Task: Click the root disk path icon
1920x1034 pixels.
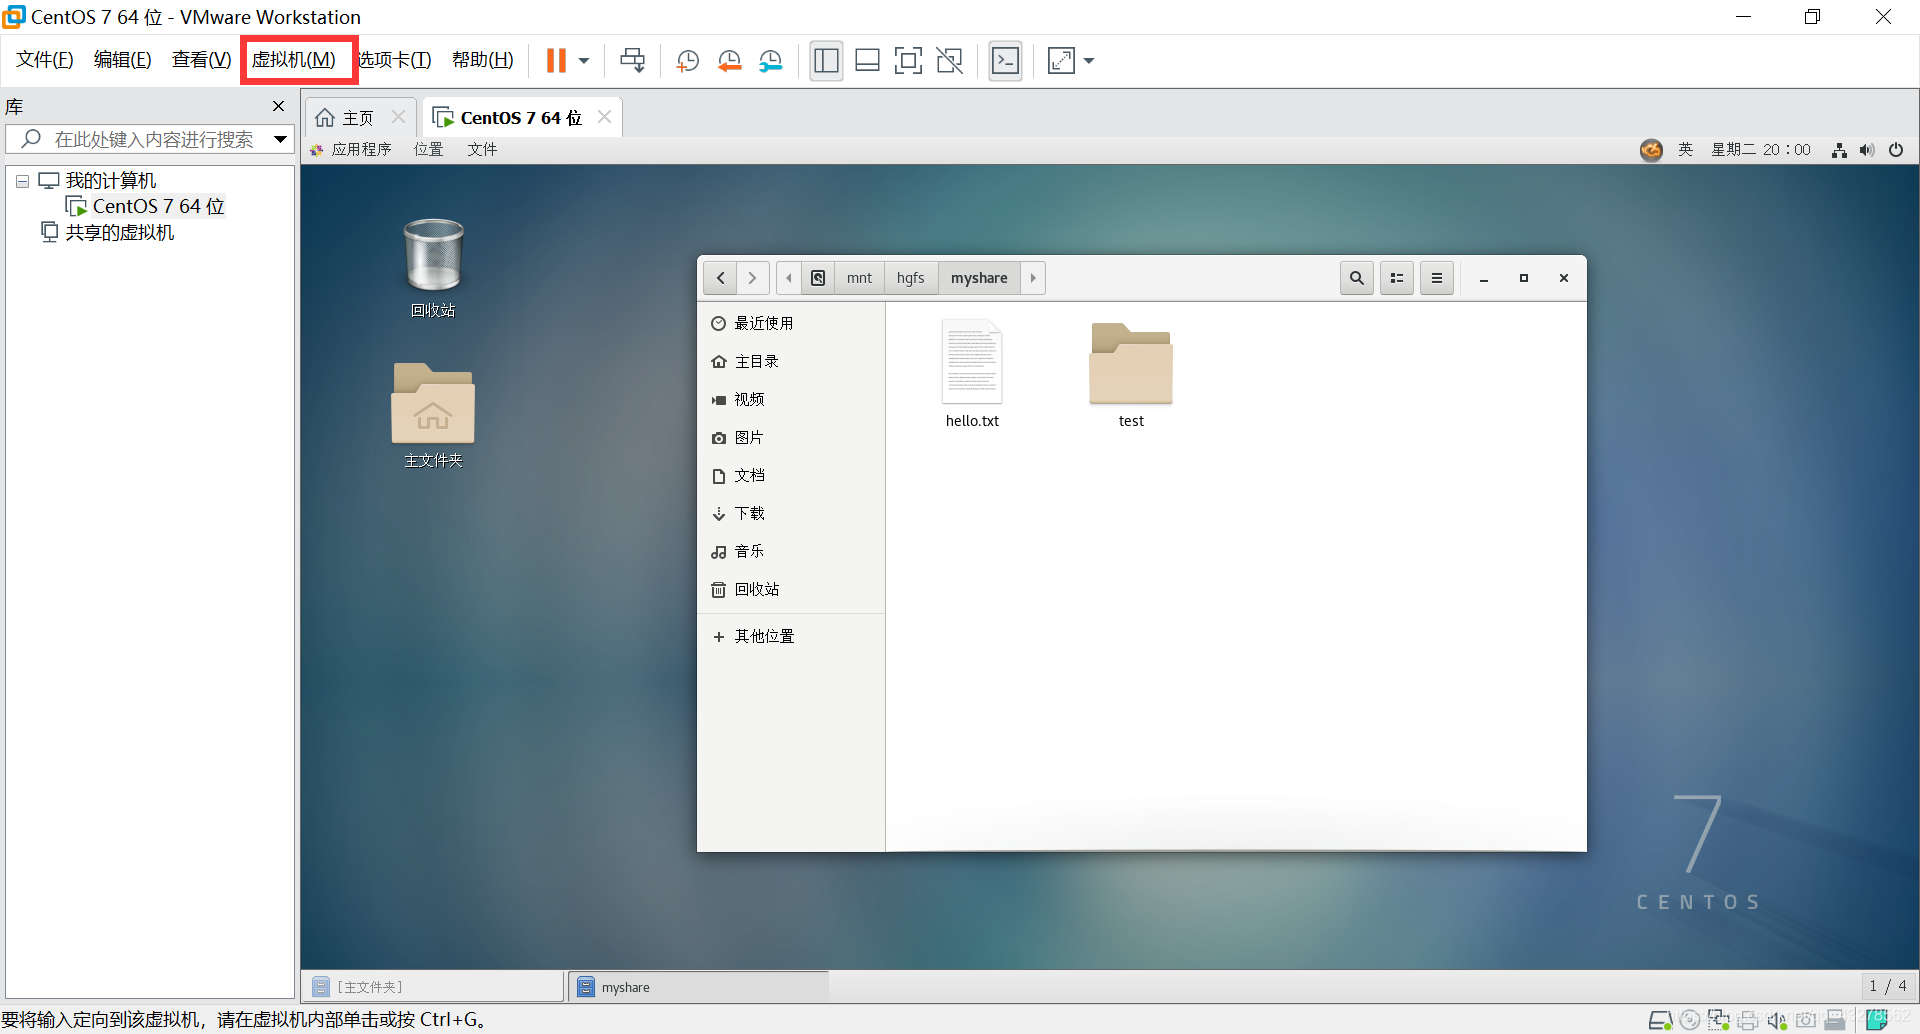Action: (x=818, y=278)
